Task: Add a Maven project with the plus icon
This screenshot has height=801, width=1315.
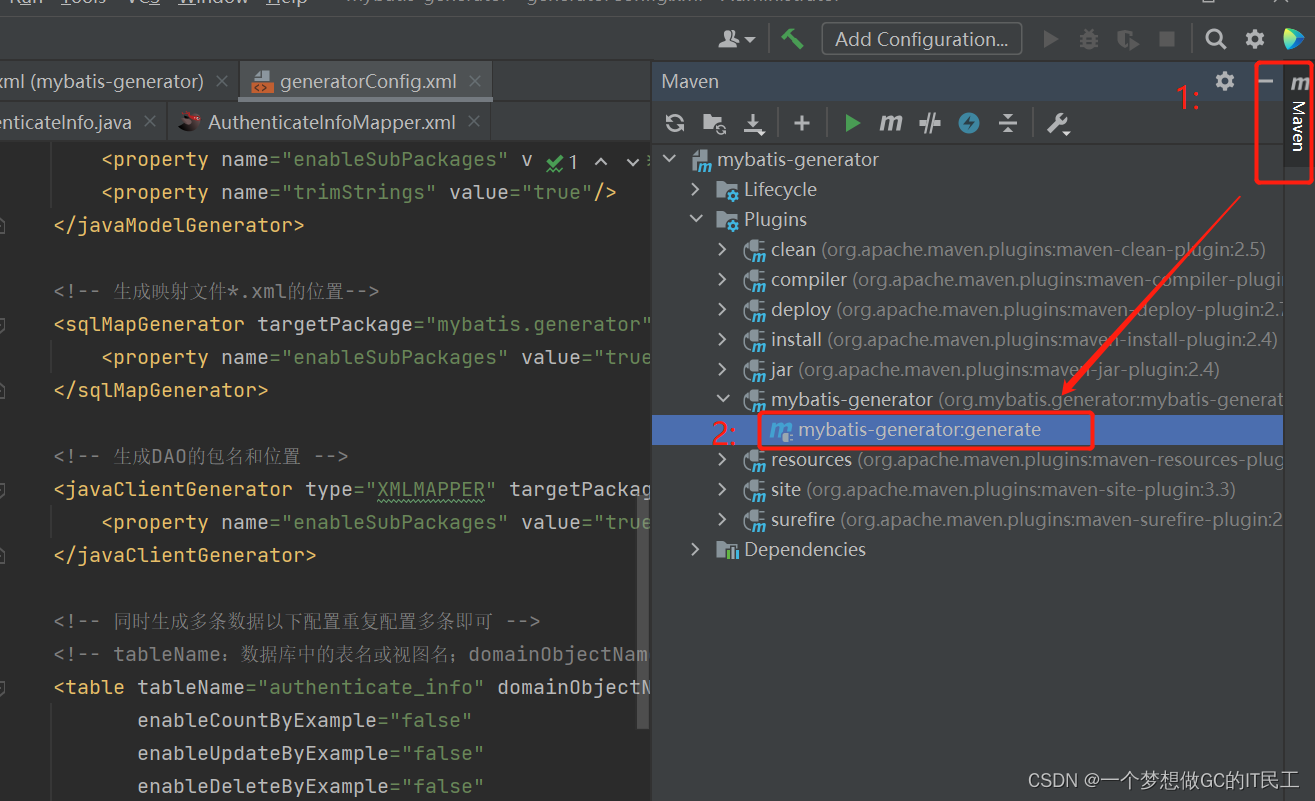Action: click(801, 122)
